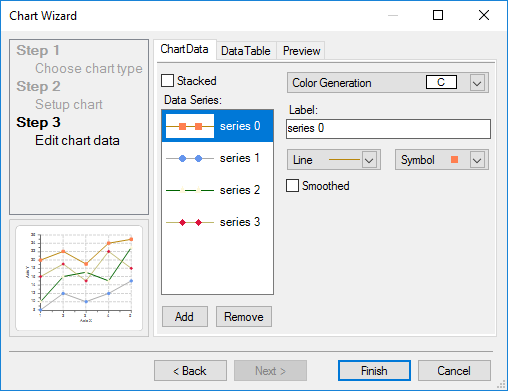Switch to the DataTable tab
Viewport: 508px width, 391px height.
point(246,51)
